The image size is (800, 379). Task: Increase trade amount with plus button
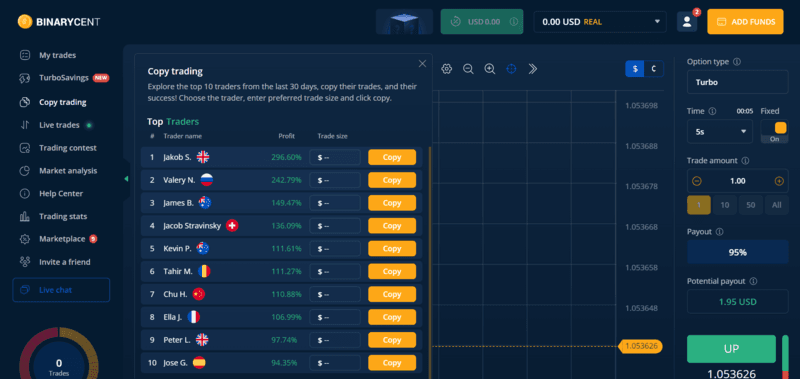click(x=779, y=181)
